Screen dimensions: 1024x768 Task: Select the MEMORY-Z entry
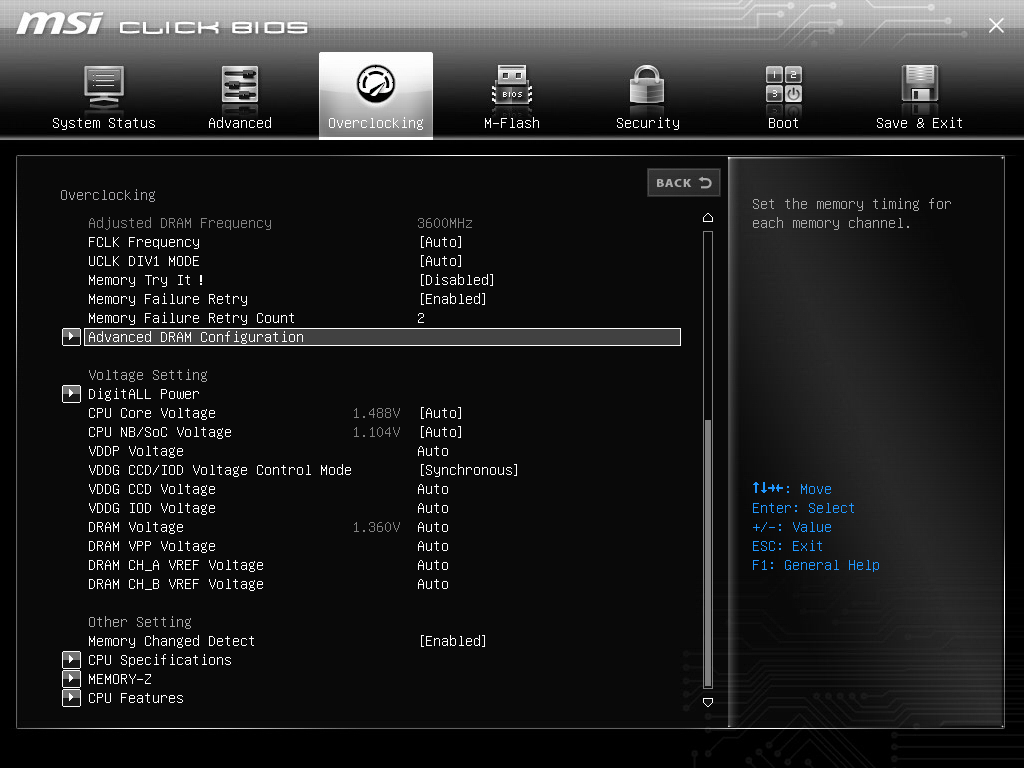[x=120, y=679]
